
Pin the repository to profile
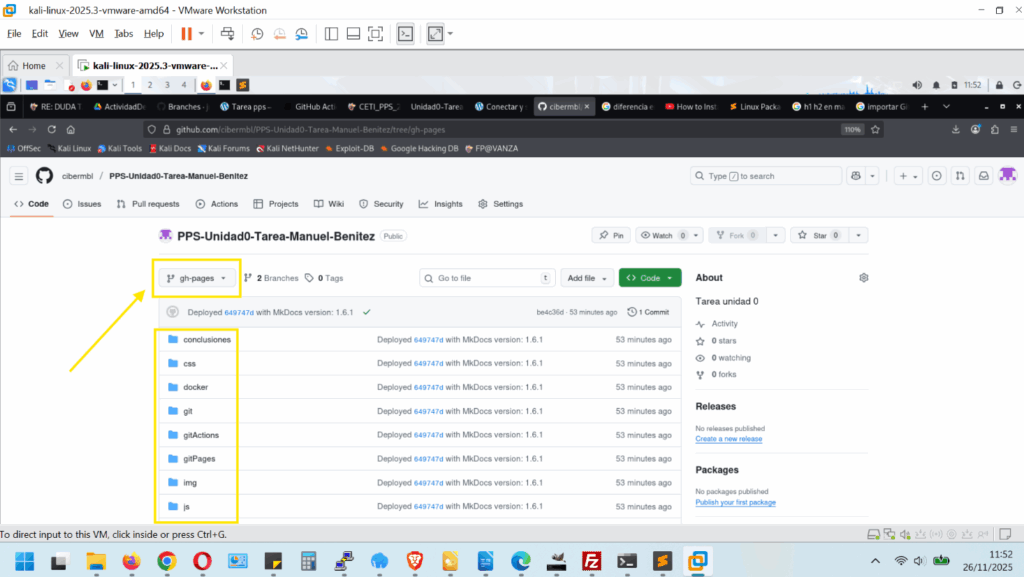[x=611, y=235]
